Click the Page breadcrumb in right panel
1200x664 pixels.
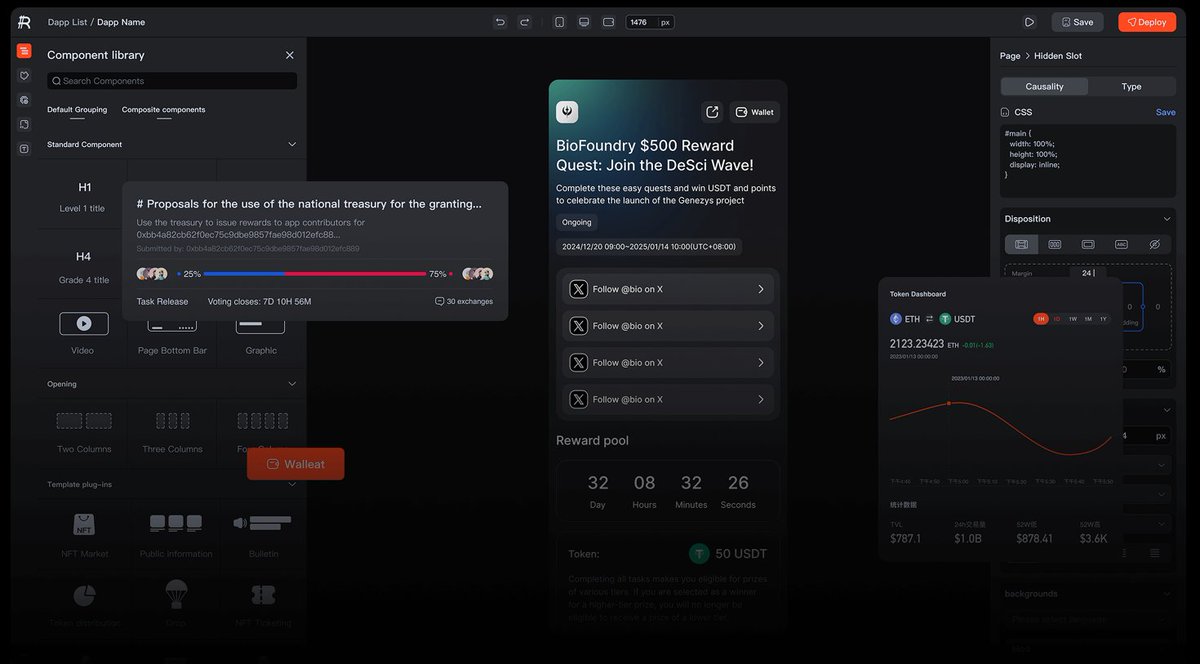click(x=1010, y=56)
